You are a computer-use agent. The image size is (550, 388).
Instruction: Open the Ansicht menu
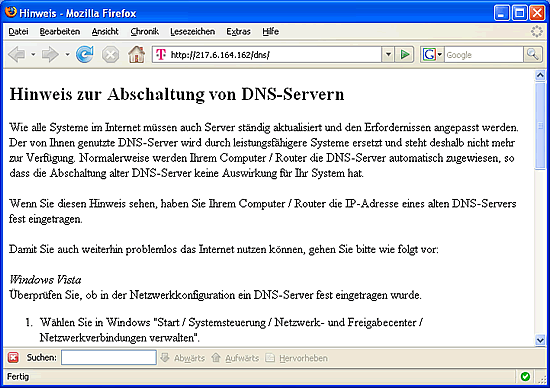(105, 32)
